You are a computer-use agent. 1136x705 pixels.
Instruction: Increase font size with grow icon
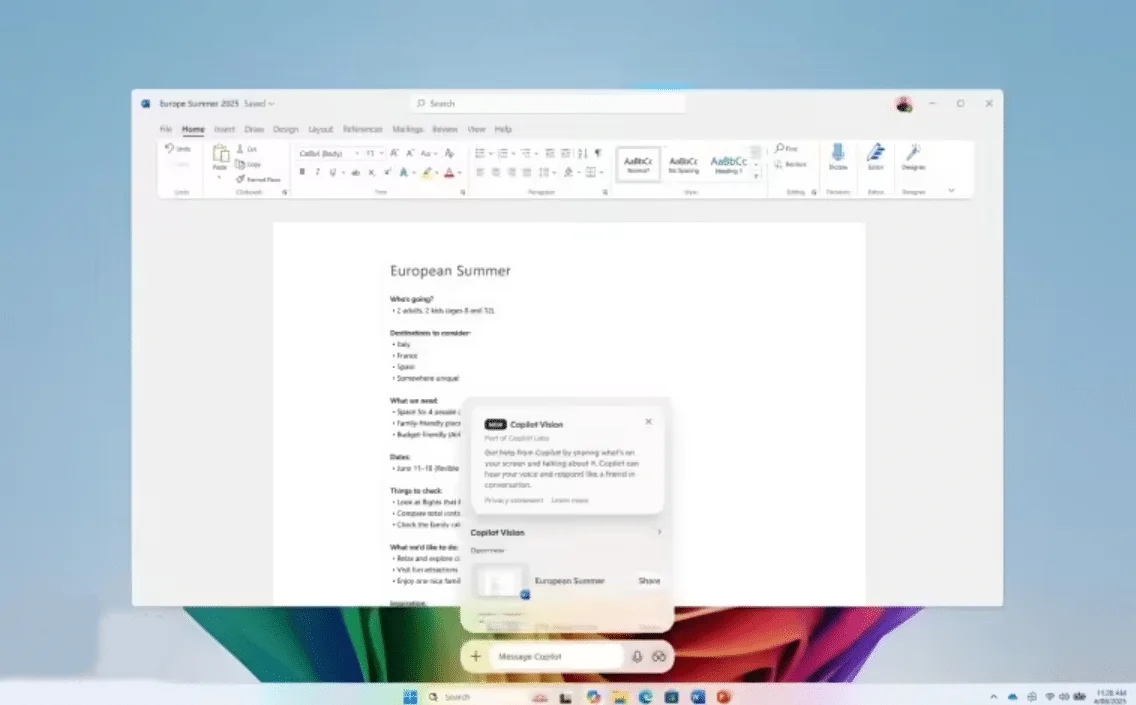tap(393, 153)
